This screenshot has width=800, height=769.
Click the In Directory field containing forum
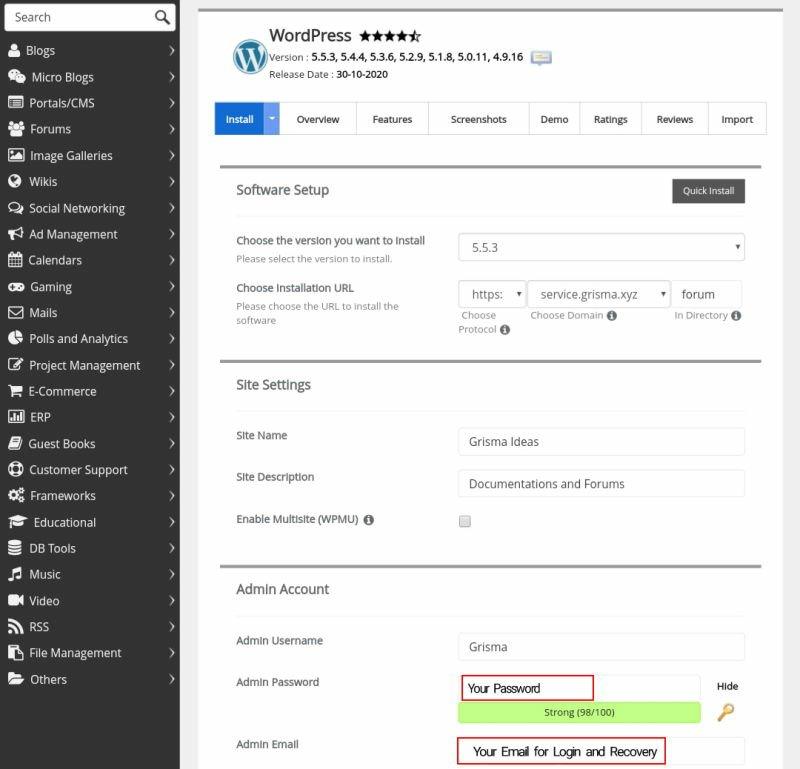[x=706, y=294]
